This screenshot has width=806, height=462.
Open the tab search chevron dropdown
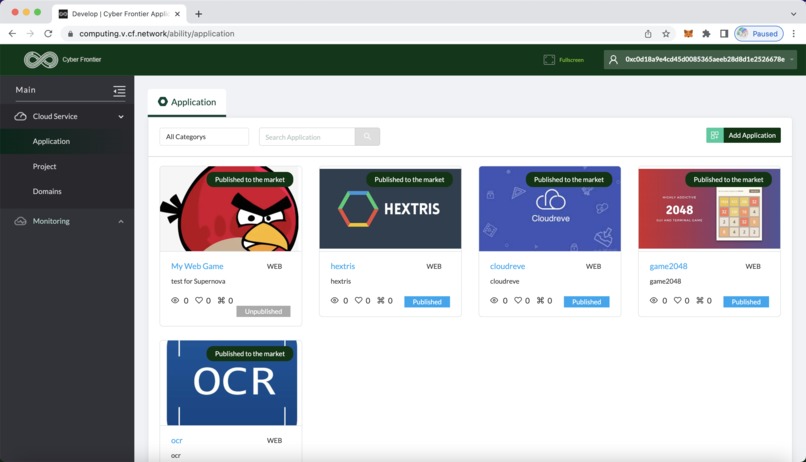(793, 14)
